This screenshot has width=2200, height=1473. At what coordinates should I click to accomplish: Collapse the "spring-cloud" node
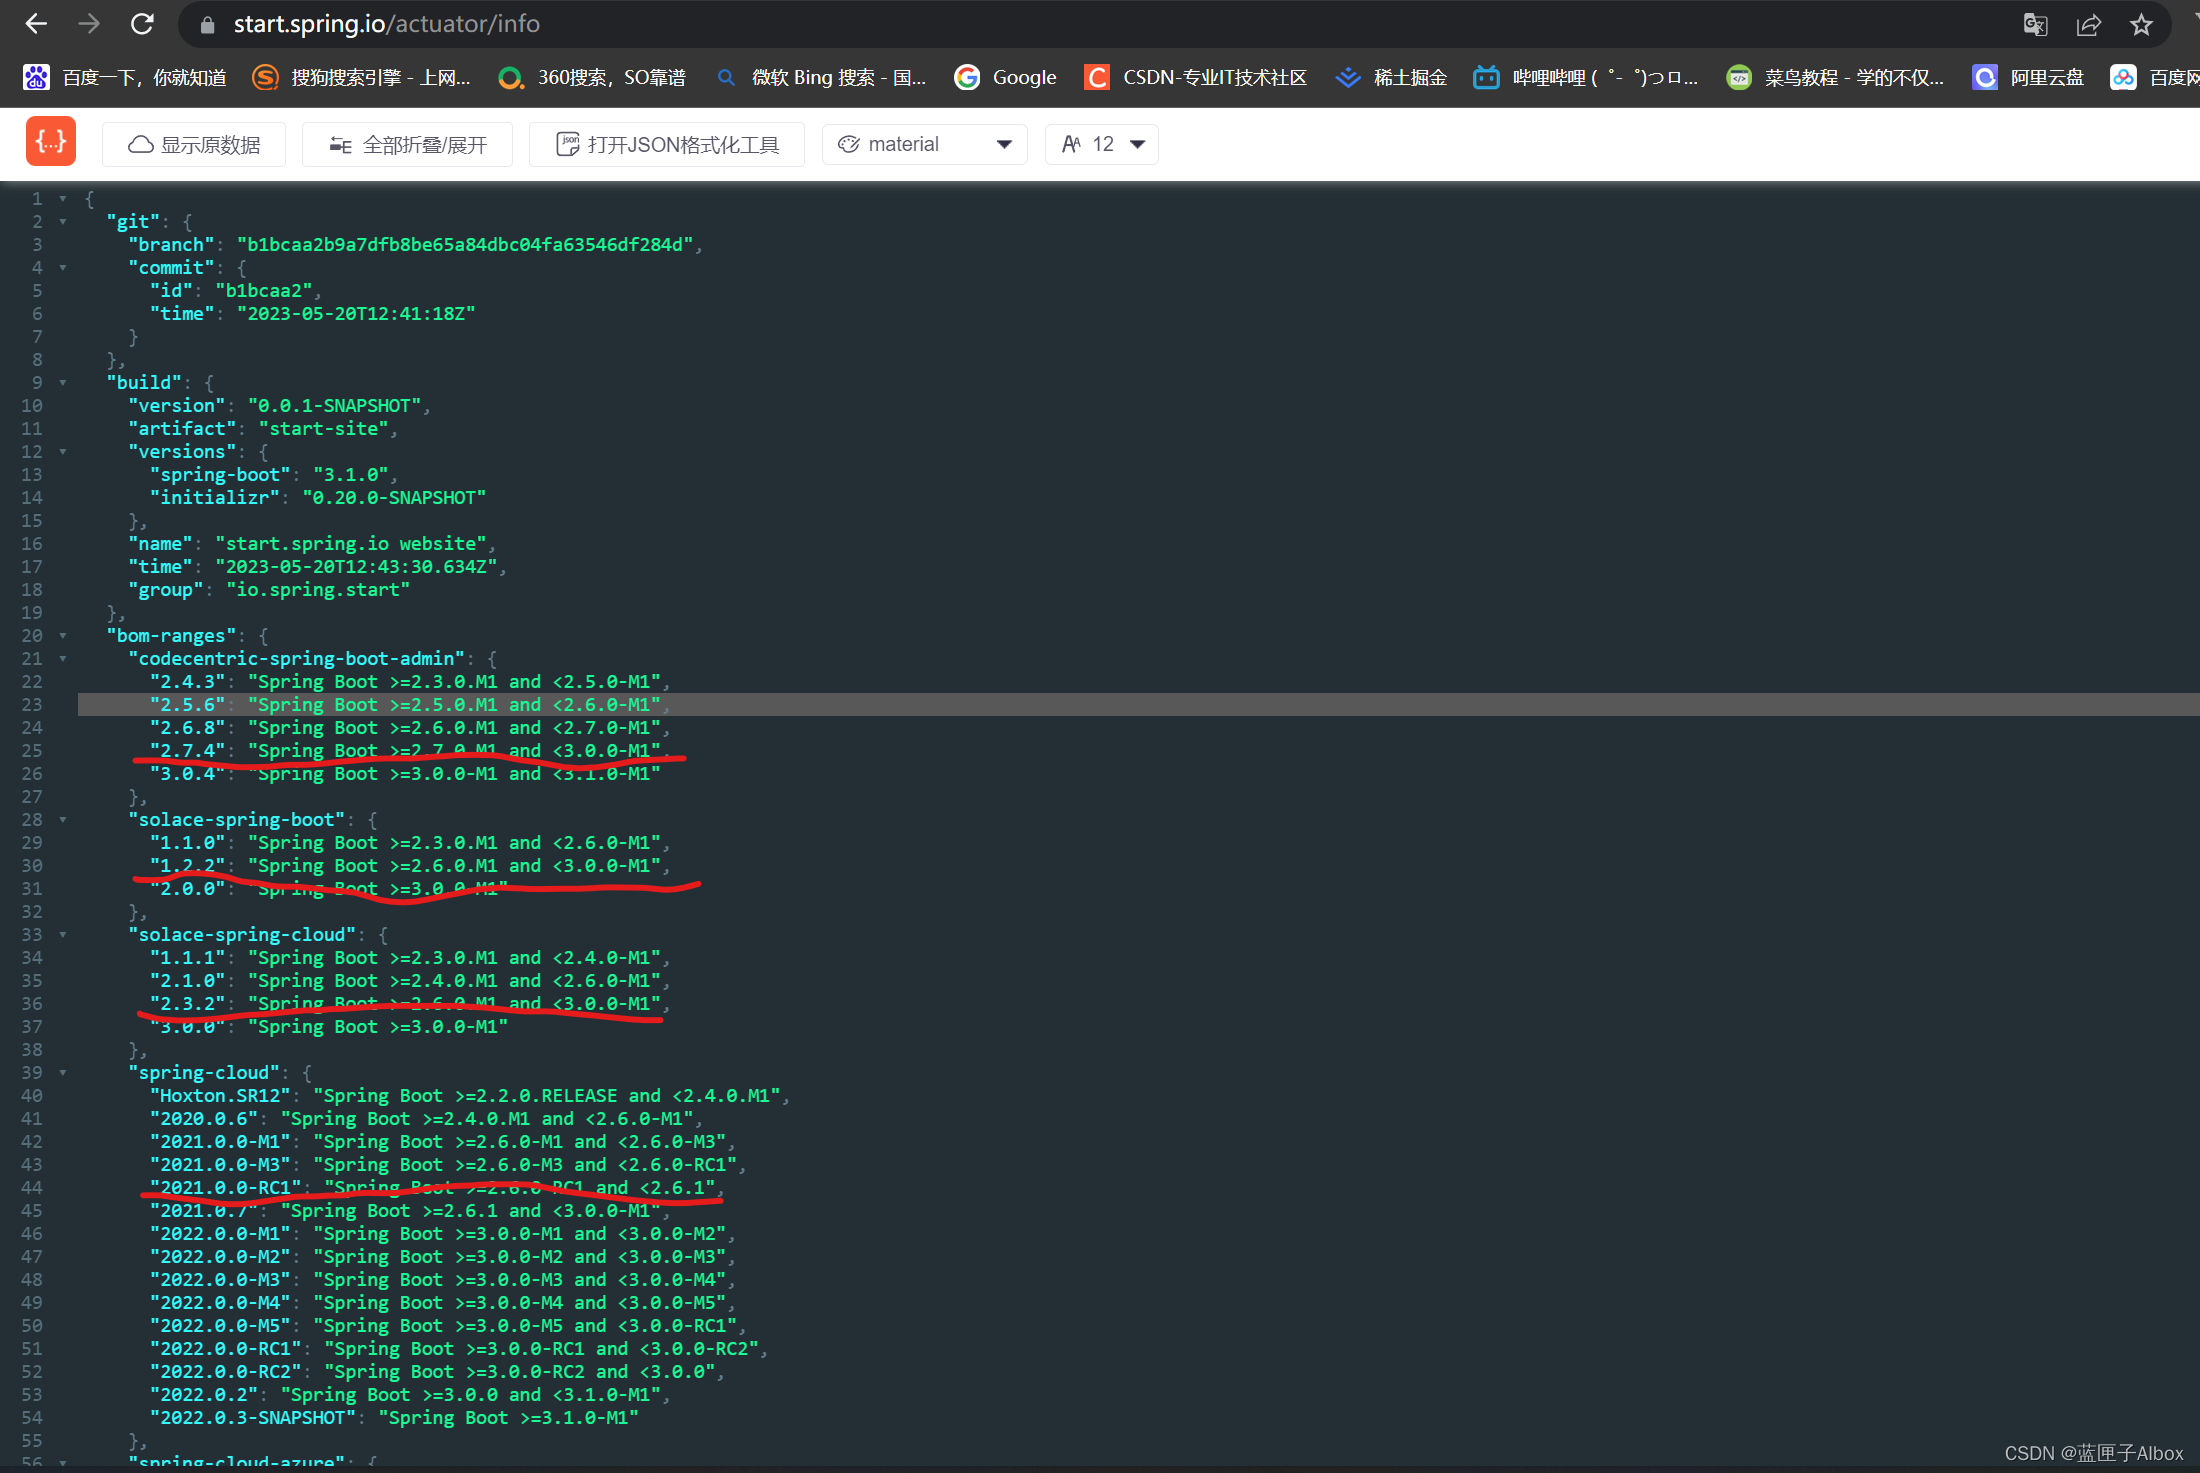point(63,1073)
